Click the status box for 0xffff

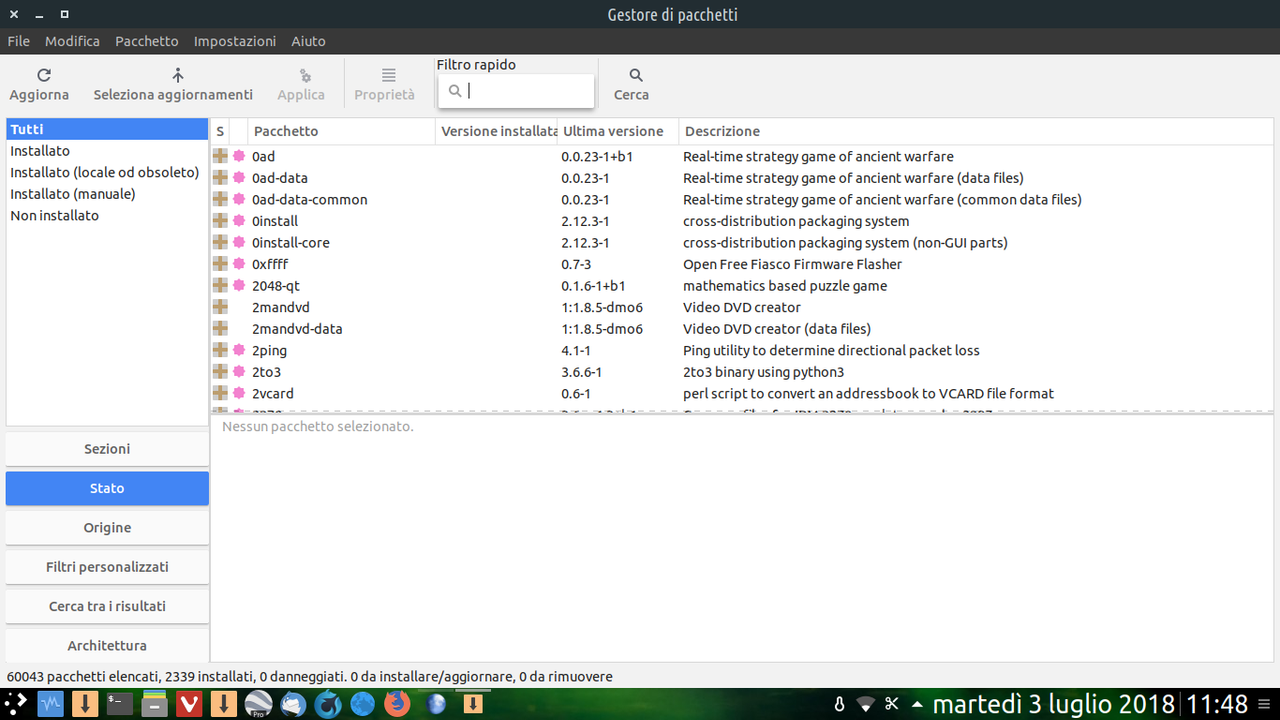click(x=220, y=264)
